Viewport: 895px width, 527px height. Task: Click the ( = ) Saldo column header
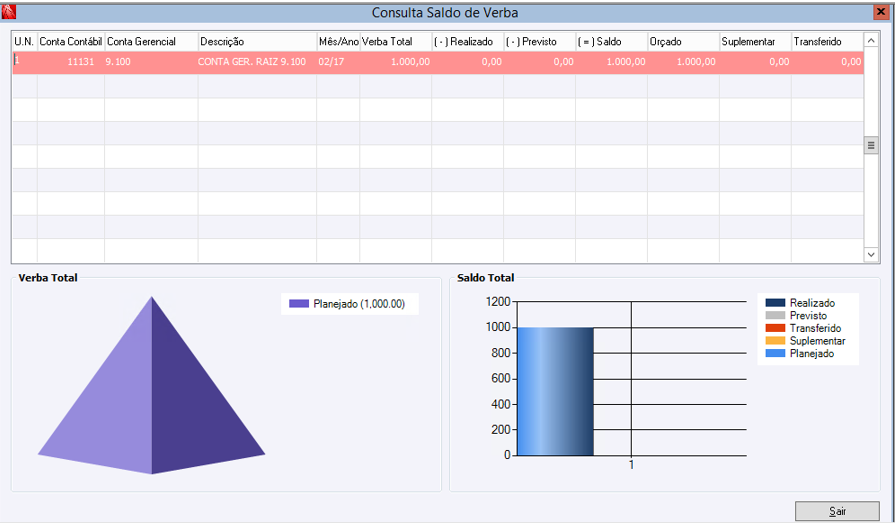click(611, 42)
